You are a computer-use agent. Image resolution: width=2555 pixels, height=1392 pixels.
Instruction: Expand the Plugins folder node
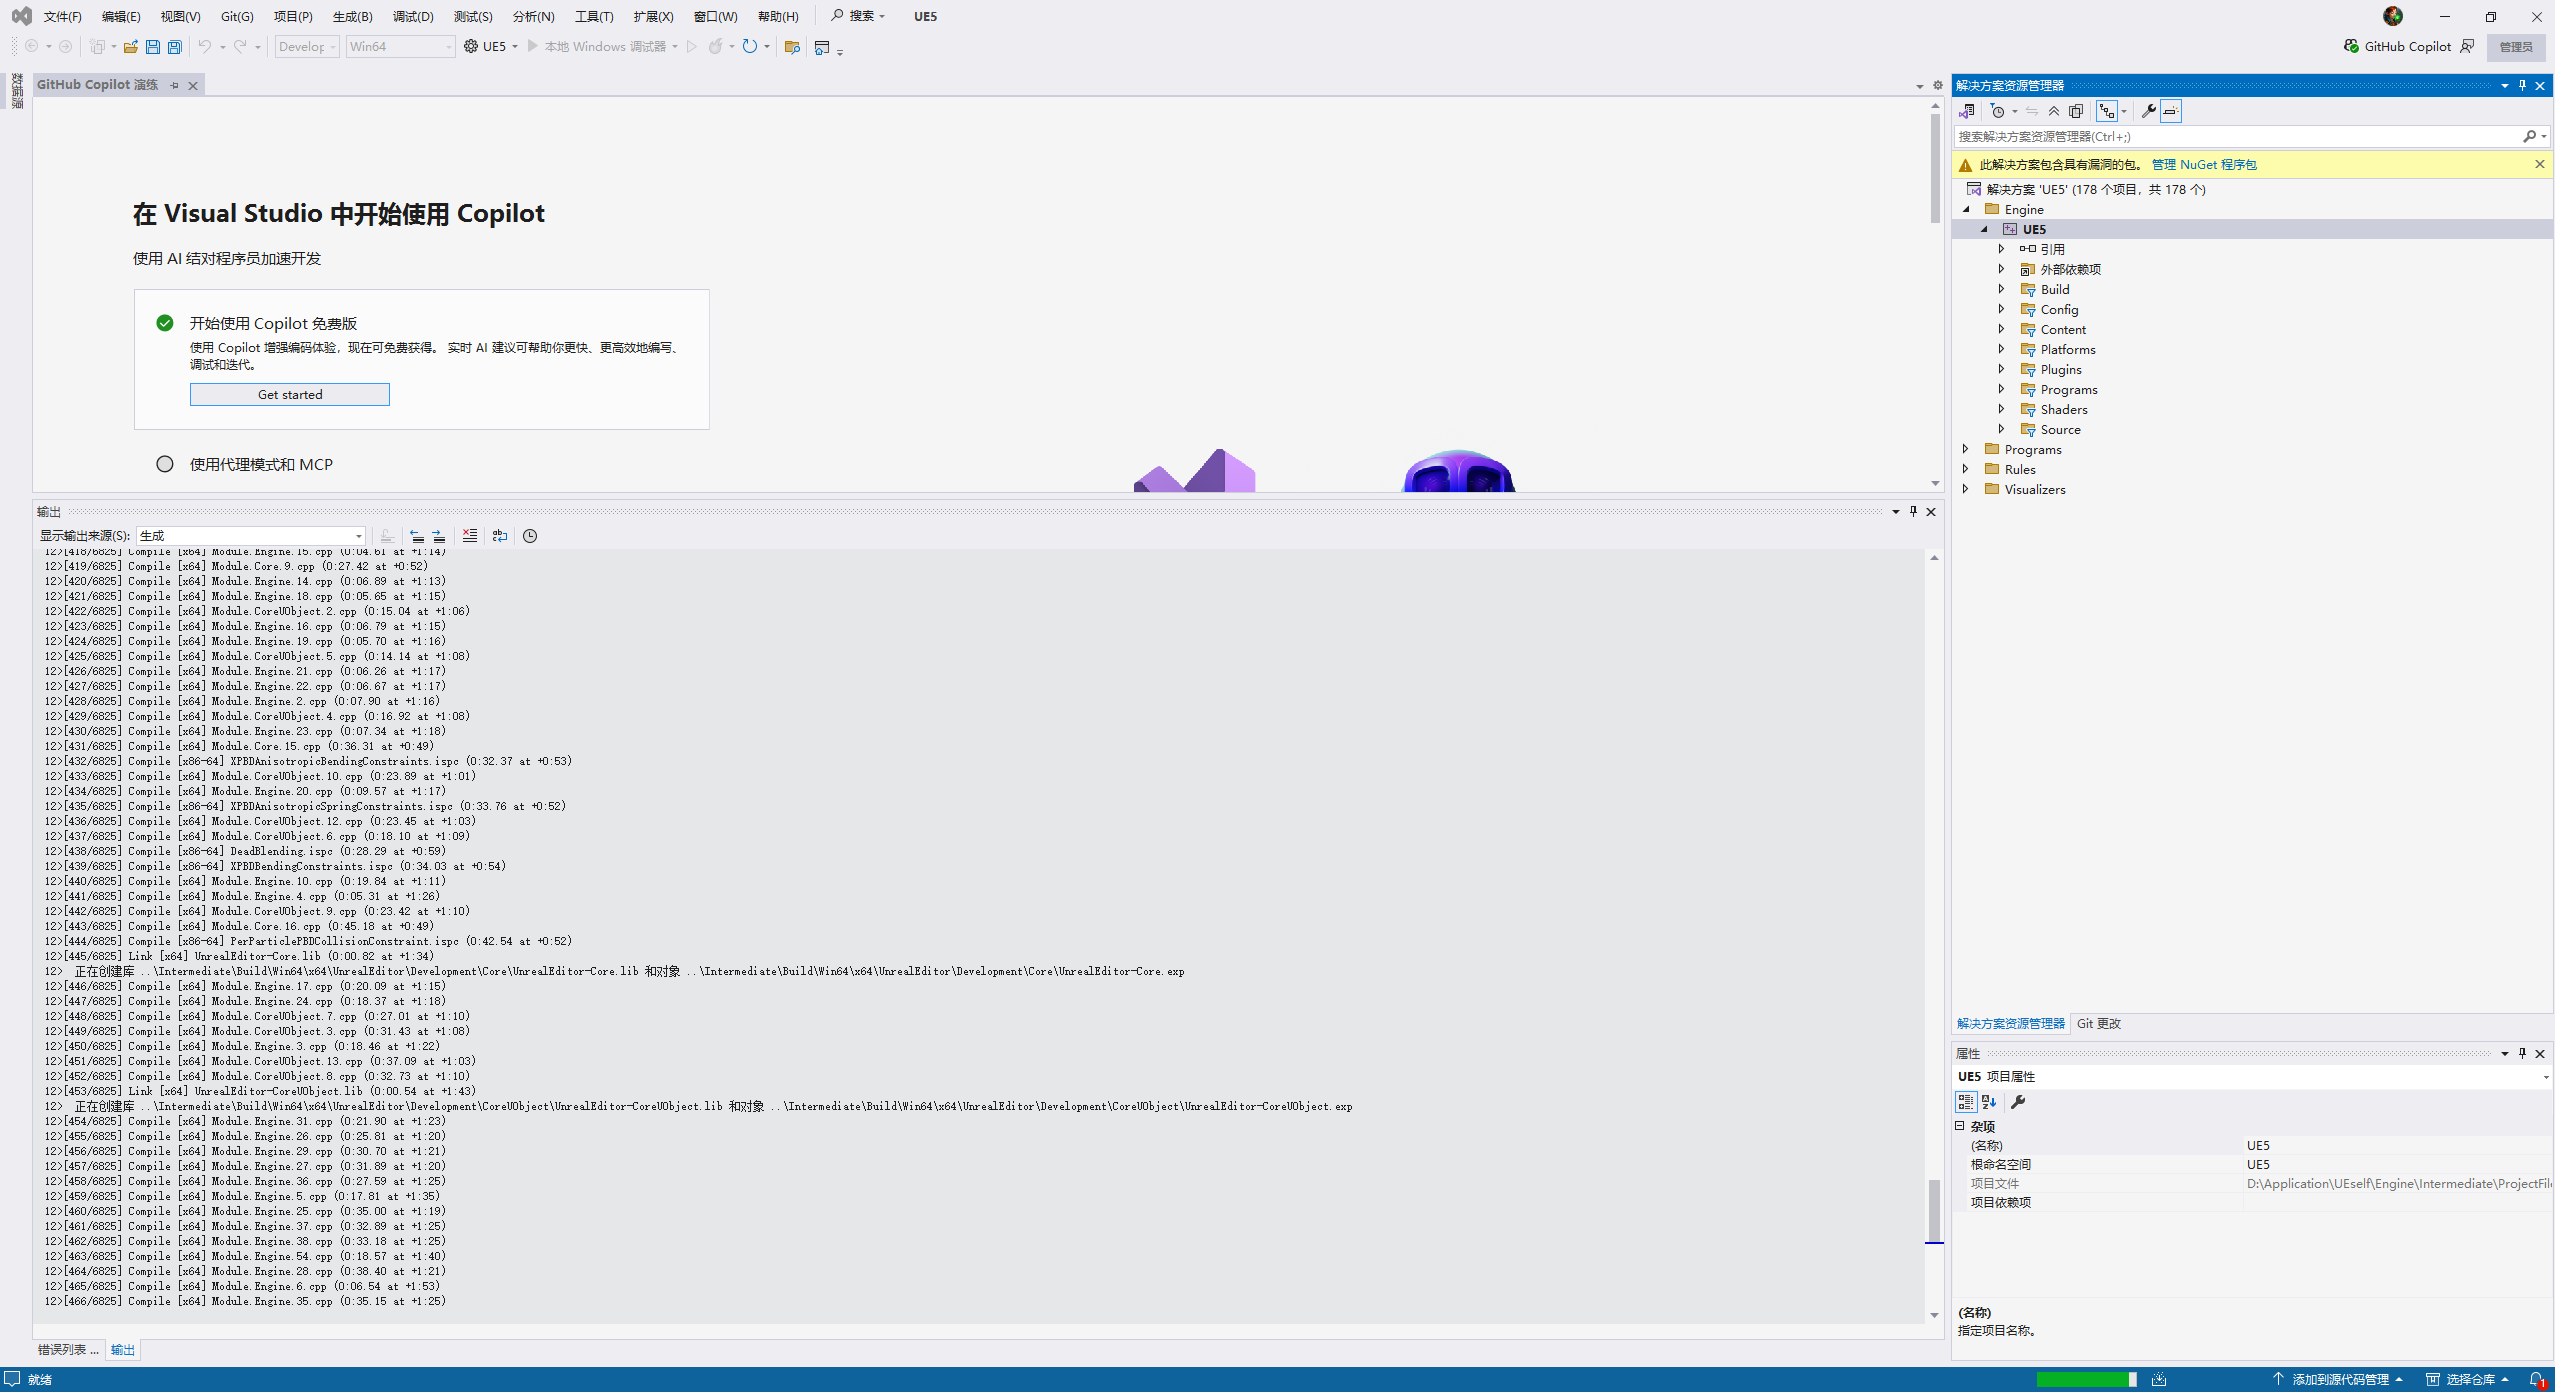click(x=2002, y=370)
